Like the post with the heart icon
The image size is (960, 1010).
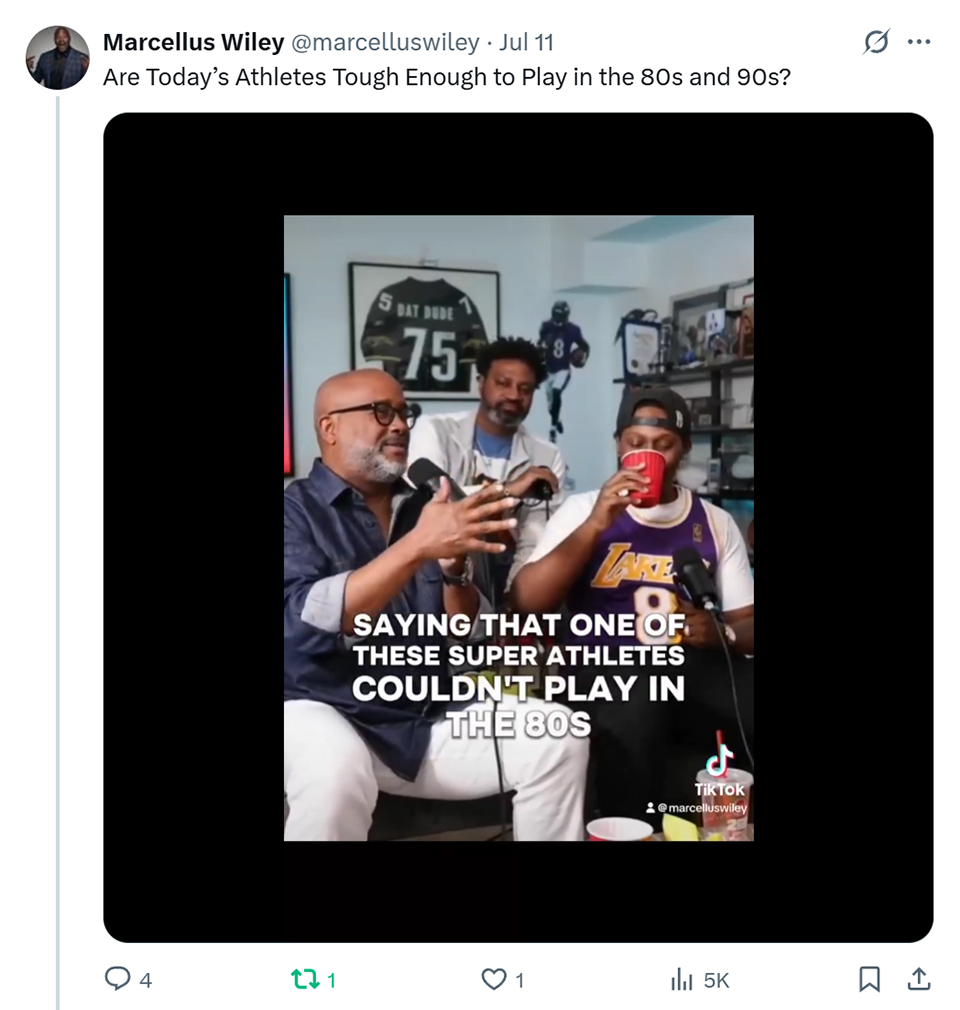494,979
